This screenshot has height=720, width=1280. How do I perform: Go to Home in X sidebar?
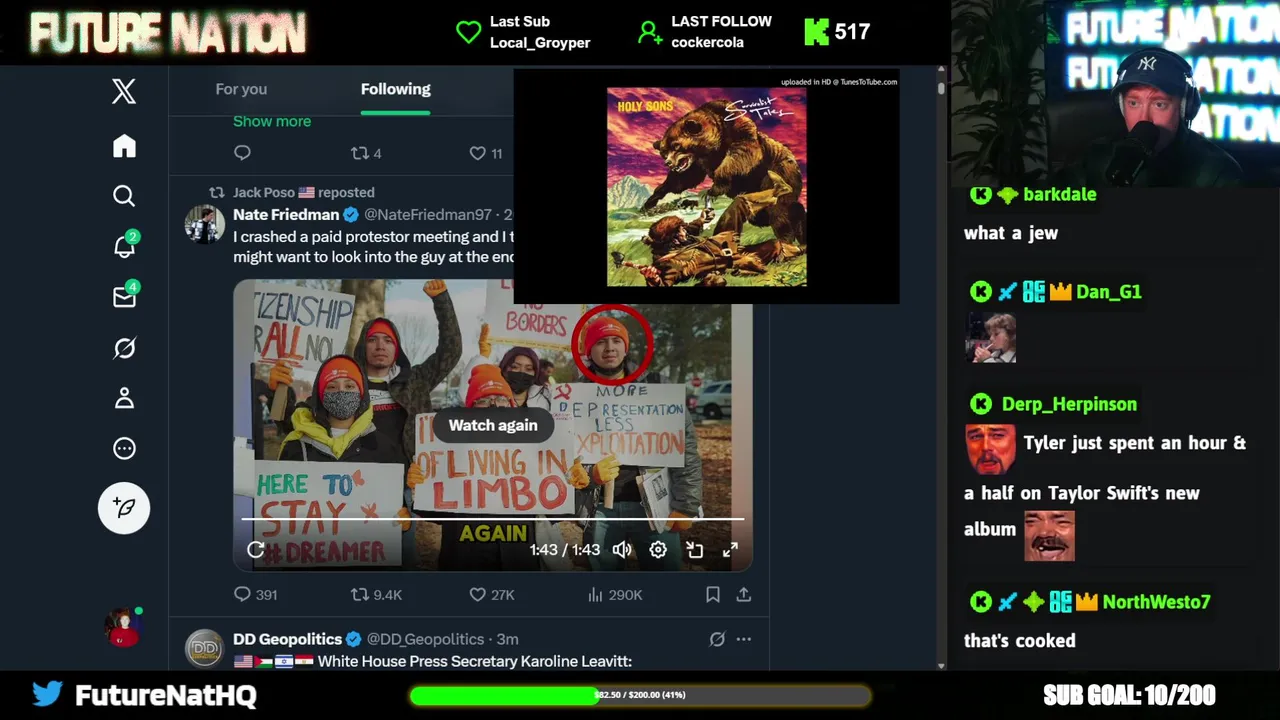pyautogui.click(x=124, y=146)
